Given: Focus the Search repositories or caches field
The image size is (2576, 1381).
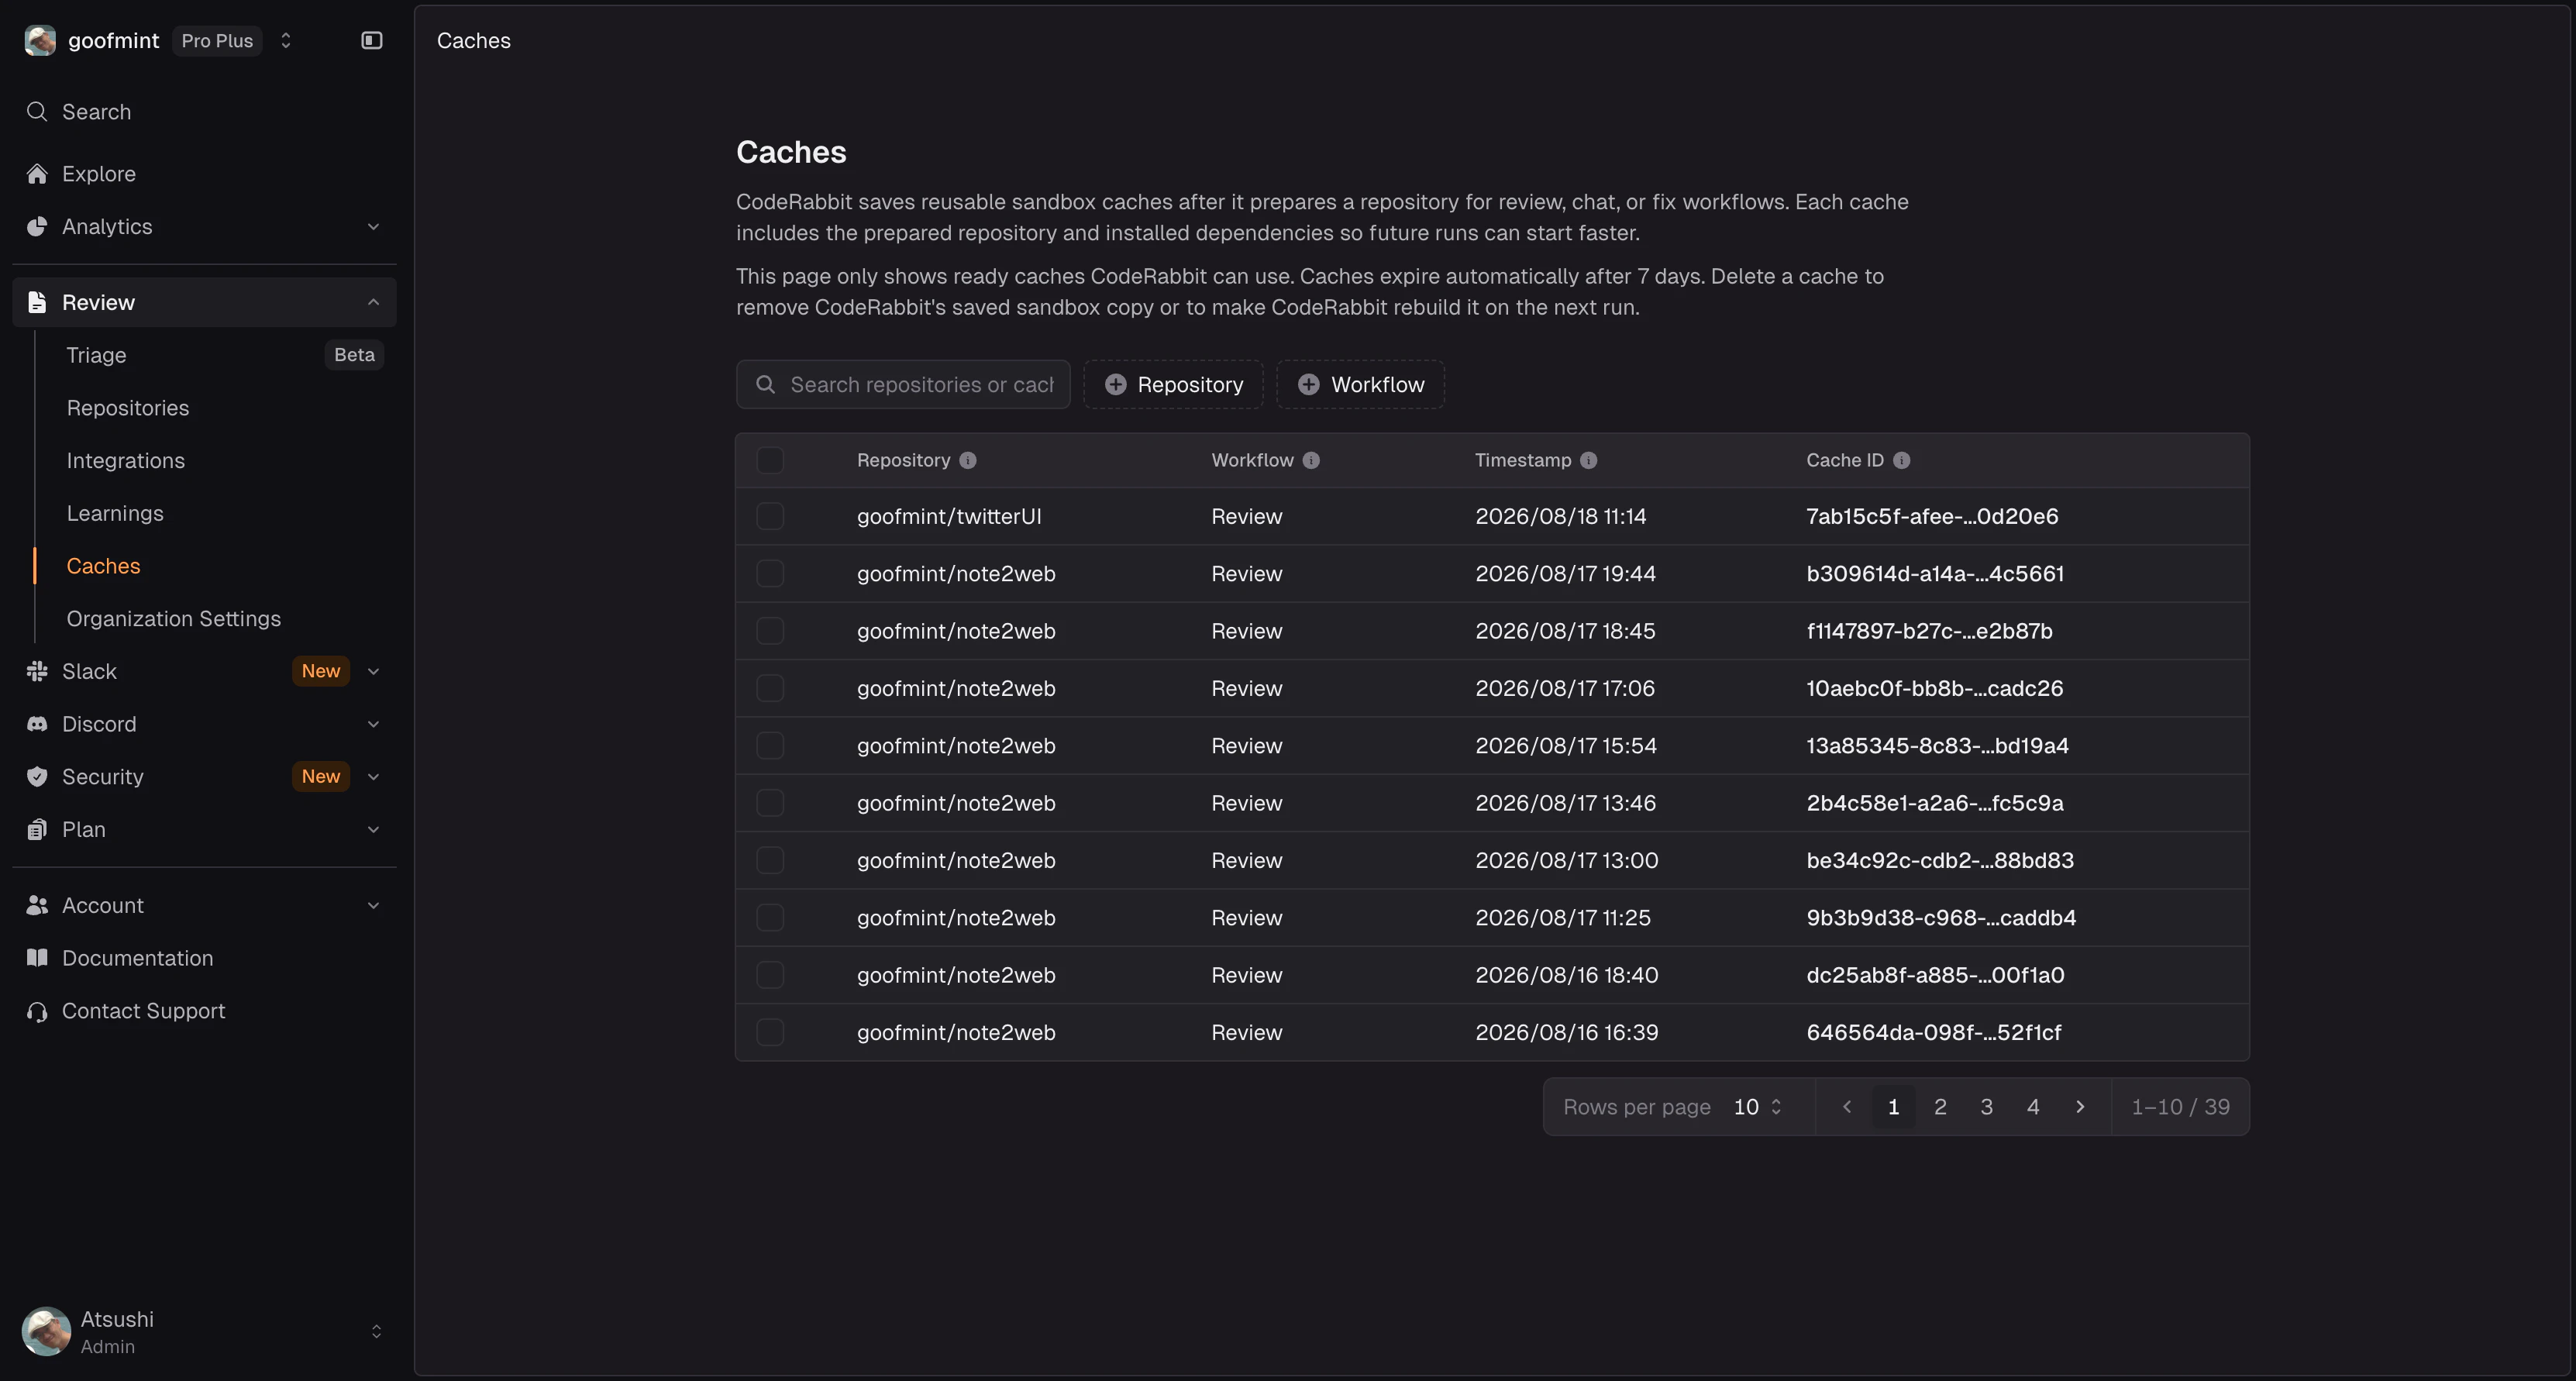Looking at the screenshot, I should (x=903, y=385).
